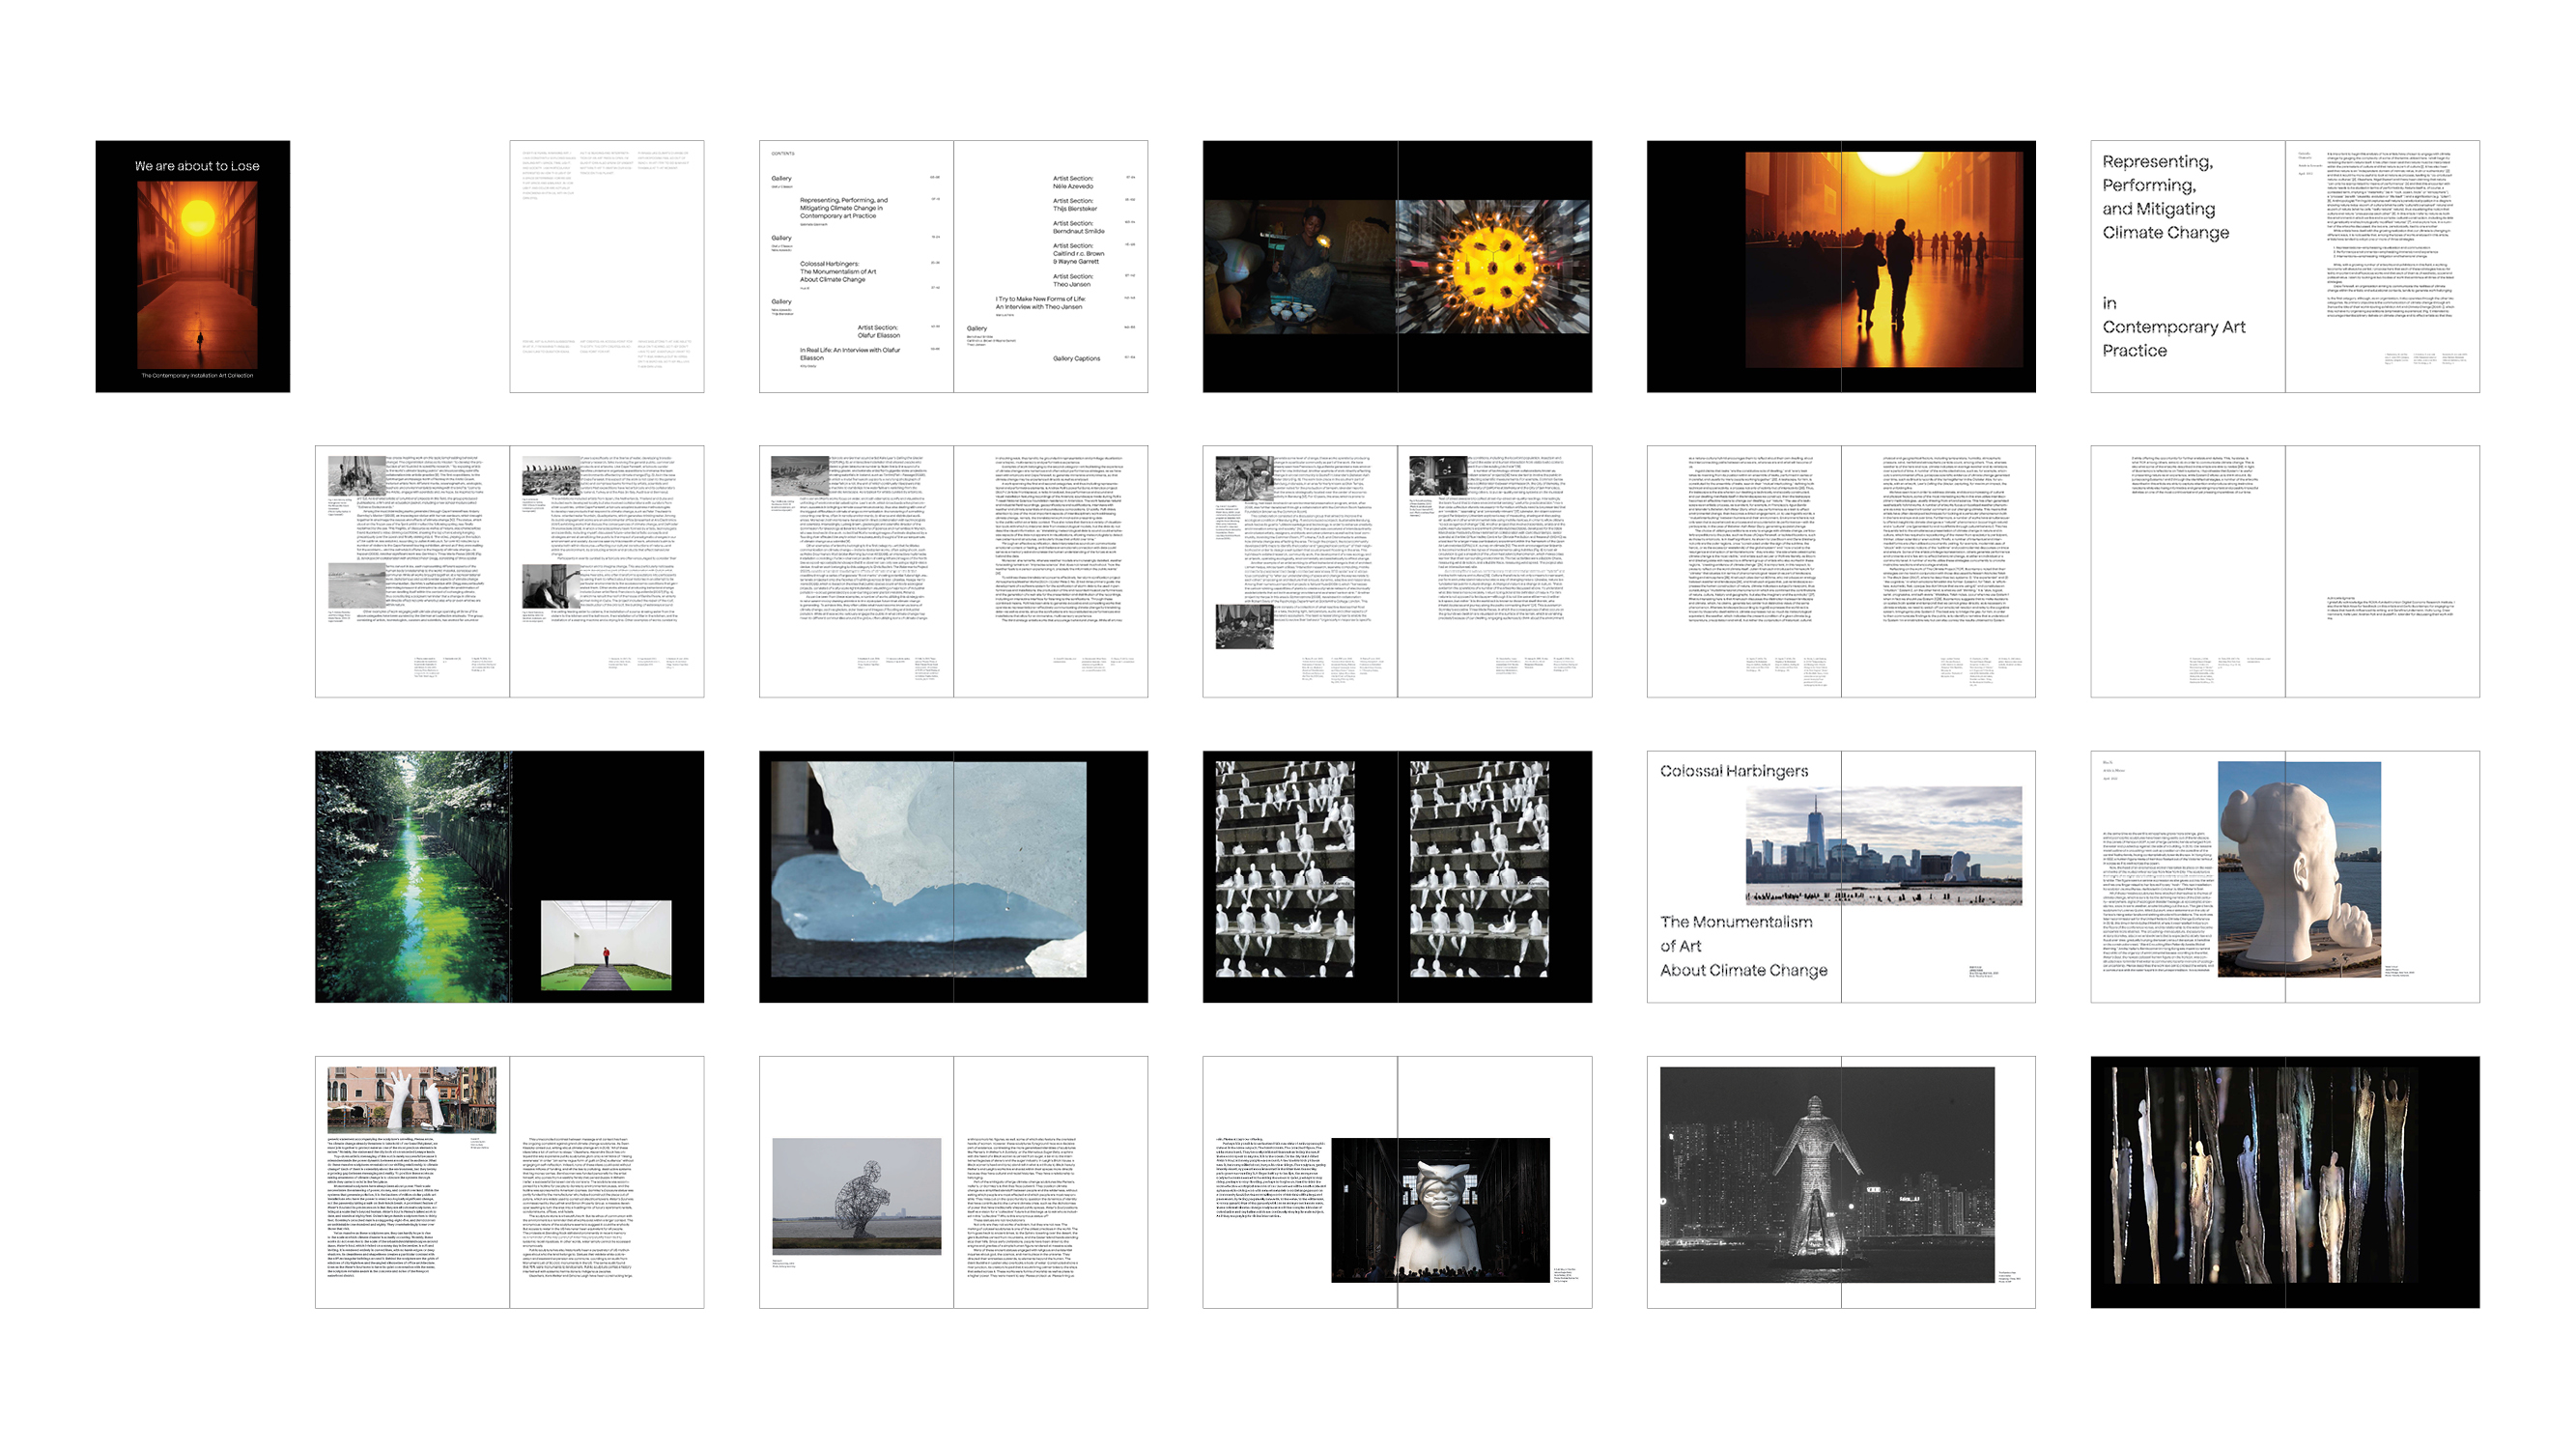Select the yellow spiky sphere artwork photo
2576x1449 pixels.
pos(1492,266)
